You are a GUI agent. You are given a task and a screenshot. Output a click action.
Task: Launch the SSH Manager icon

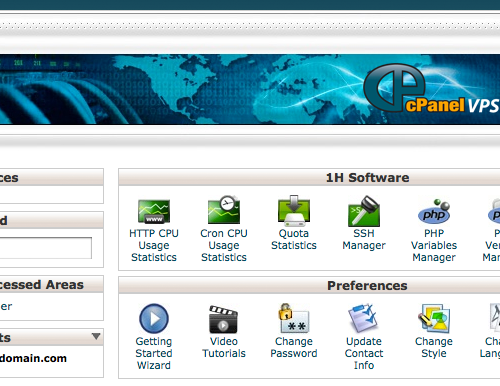(364, 211)
